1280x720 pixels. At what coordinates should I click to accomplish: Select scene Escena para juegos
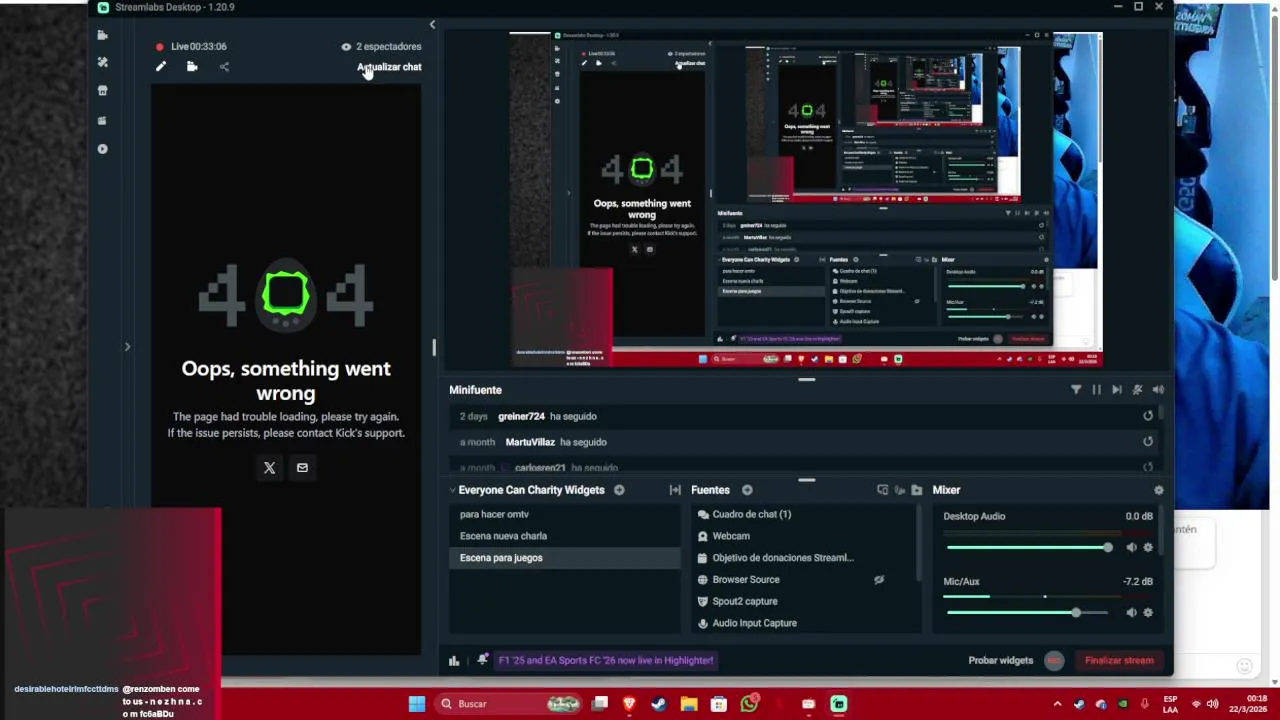click(x=565, y=558)
